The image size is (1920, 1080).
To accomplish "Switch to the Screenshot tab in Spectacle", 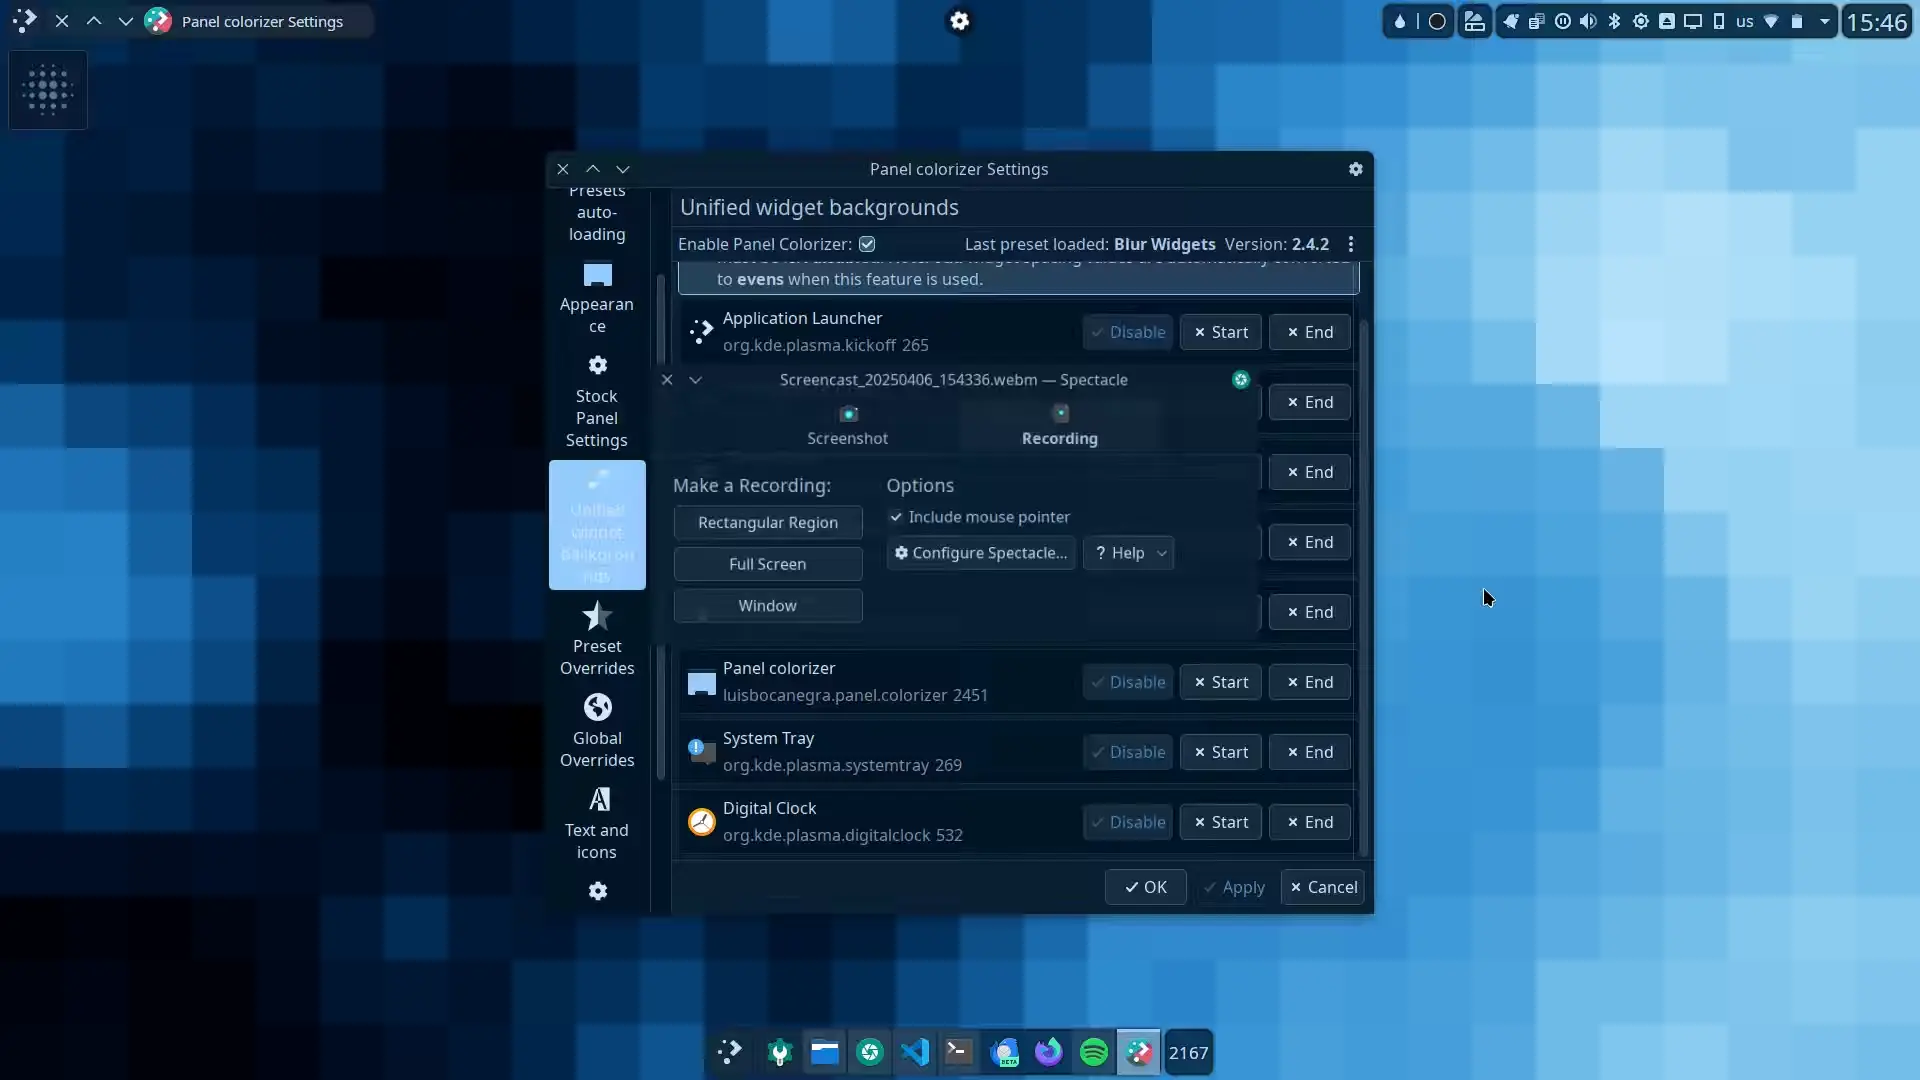I will coord(848,425).
